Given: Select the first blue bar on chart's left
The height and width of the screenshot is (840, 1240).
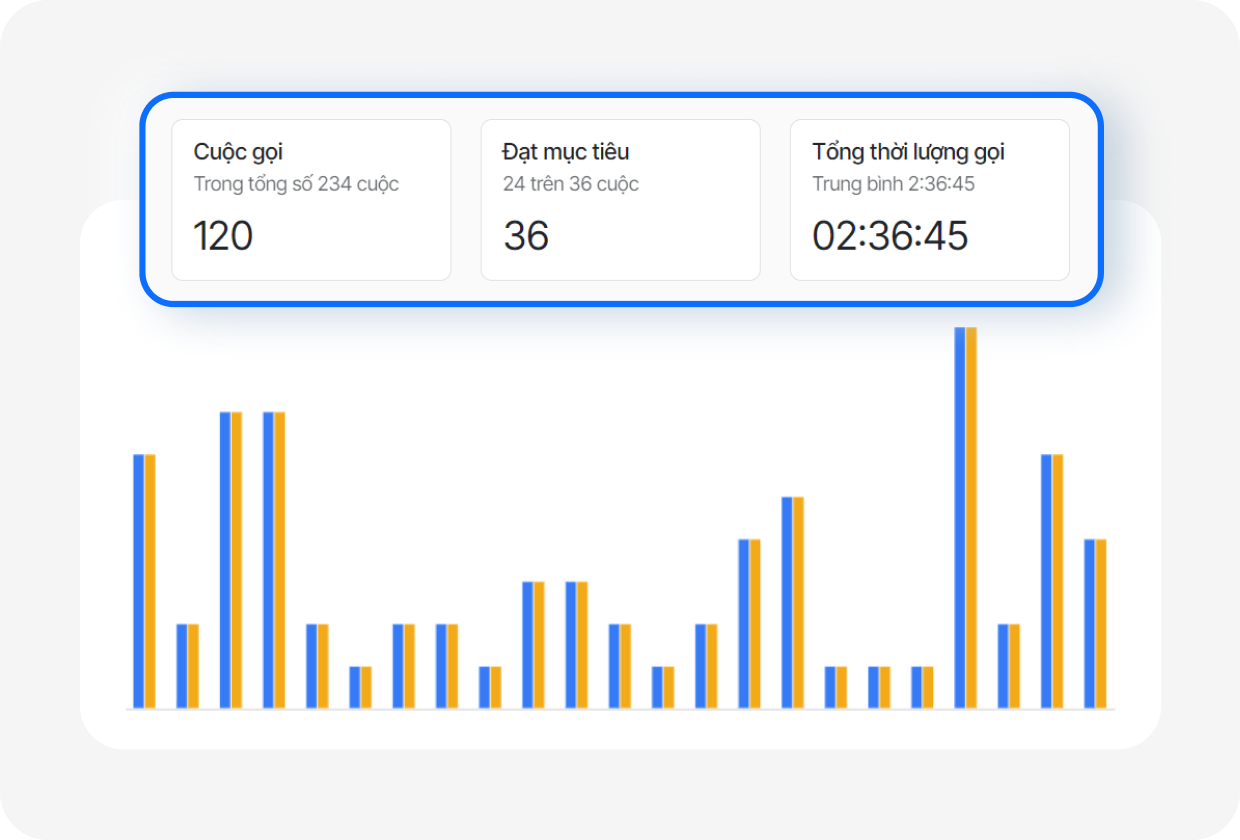Looking at the screenshot, I should (x=139, y=581).
